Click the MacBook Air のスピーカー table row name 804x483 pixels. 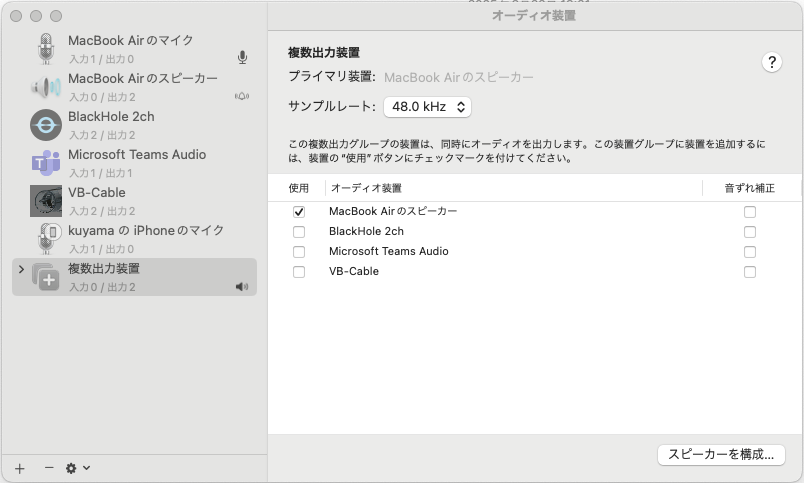393,211
